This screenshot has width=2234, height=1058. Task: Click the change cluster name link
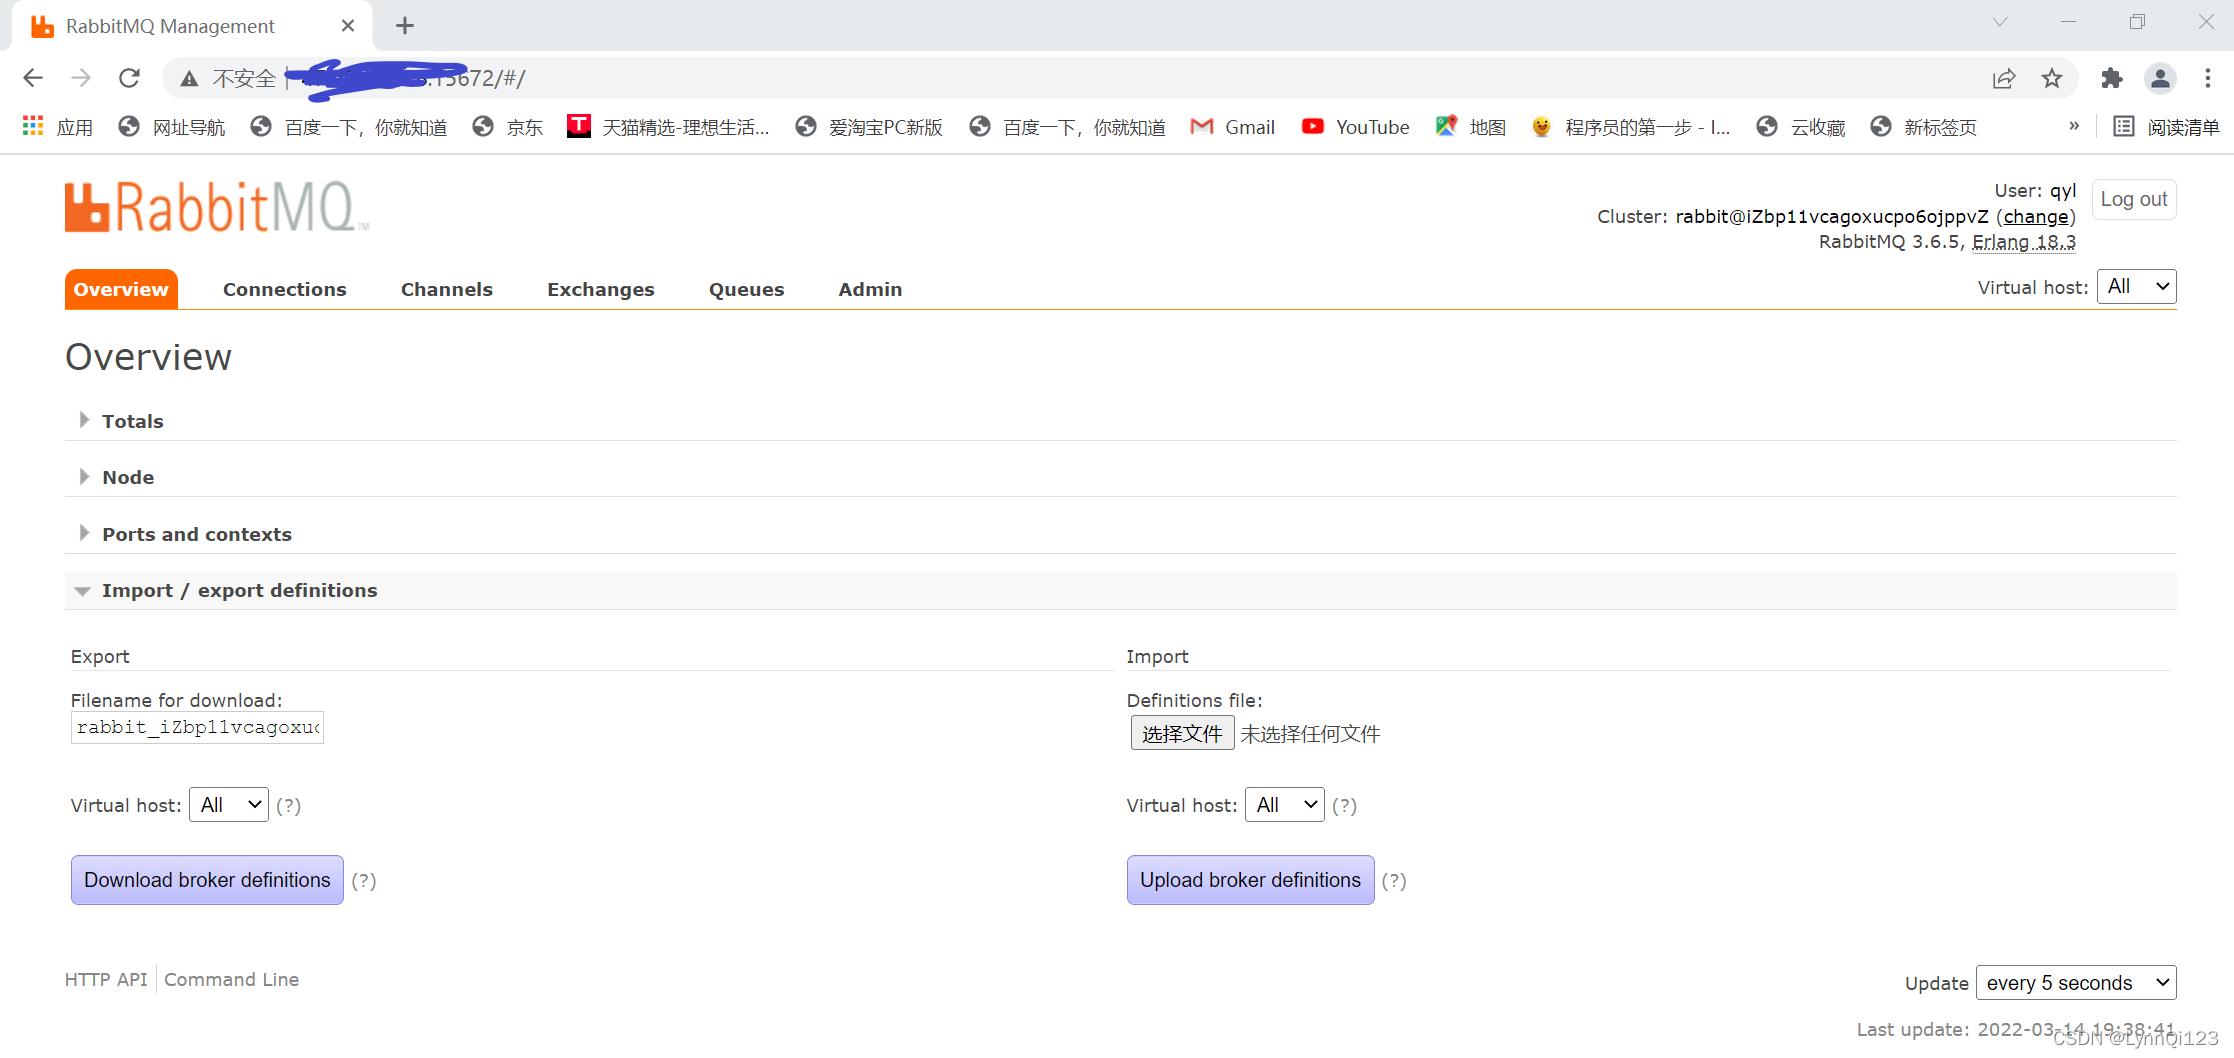(2036, 216)
